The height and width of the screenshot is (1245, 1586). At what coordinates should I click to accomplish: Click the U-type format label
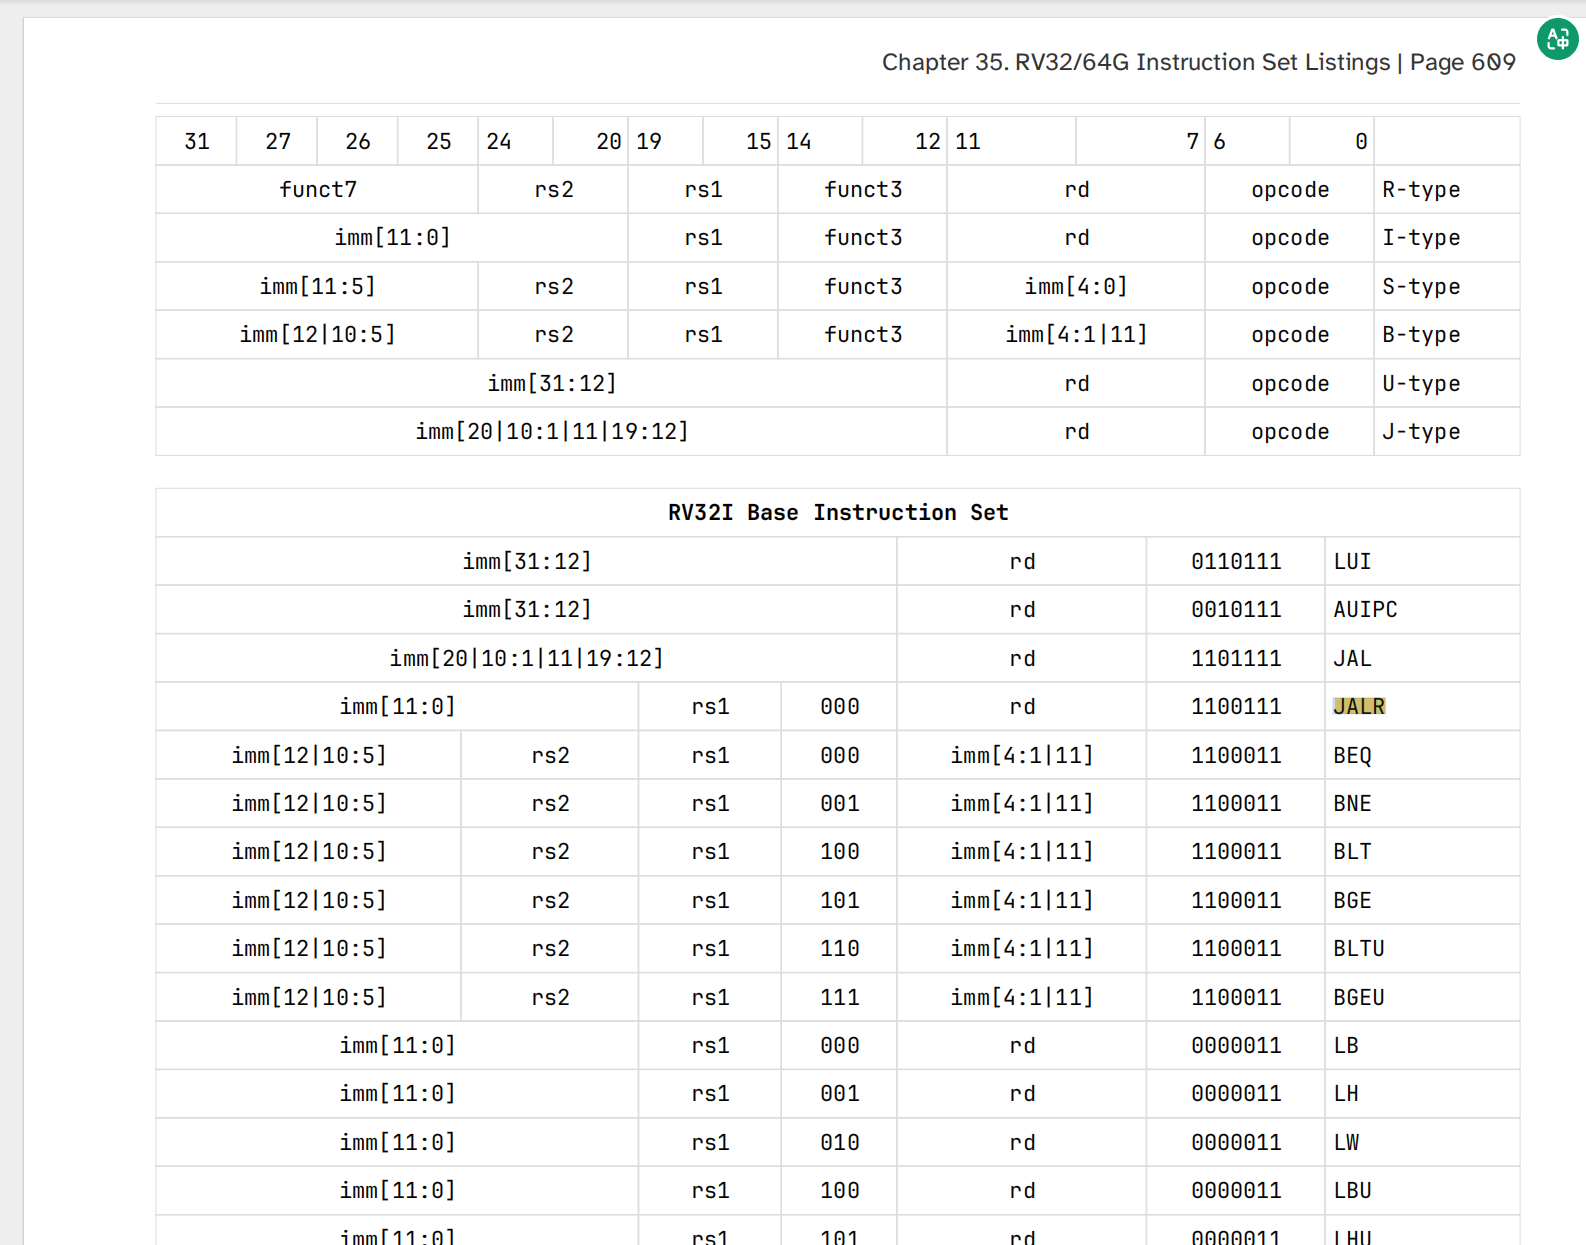tap(1421, 383)
